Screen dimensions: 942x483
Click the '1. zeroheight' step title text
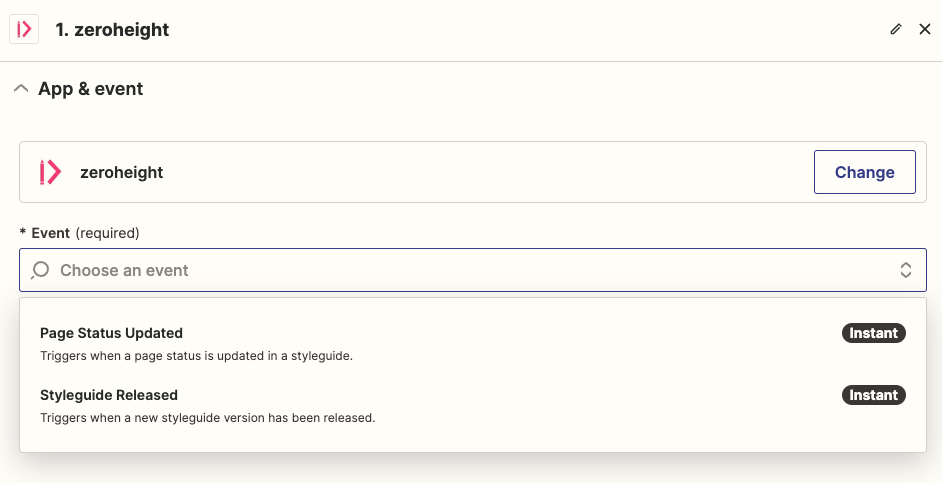[112, 29]
